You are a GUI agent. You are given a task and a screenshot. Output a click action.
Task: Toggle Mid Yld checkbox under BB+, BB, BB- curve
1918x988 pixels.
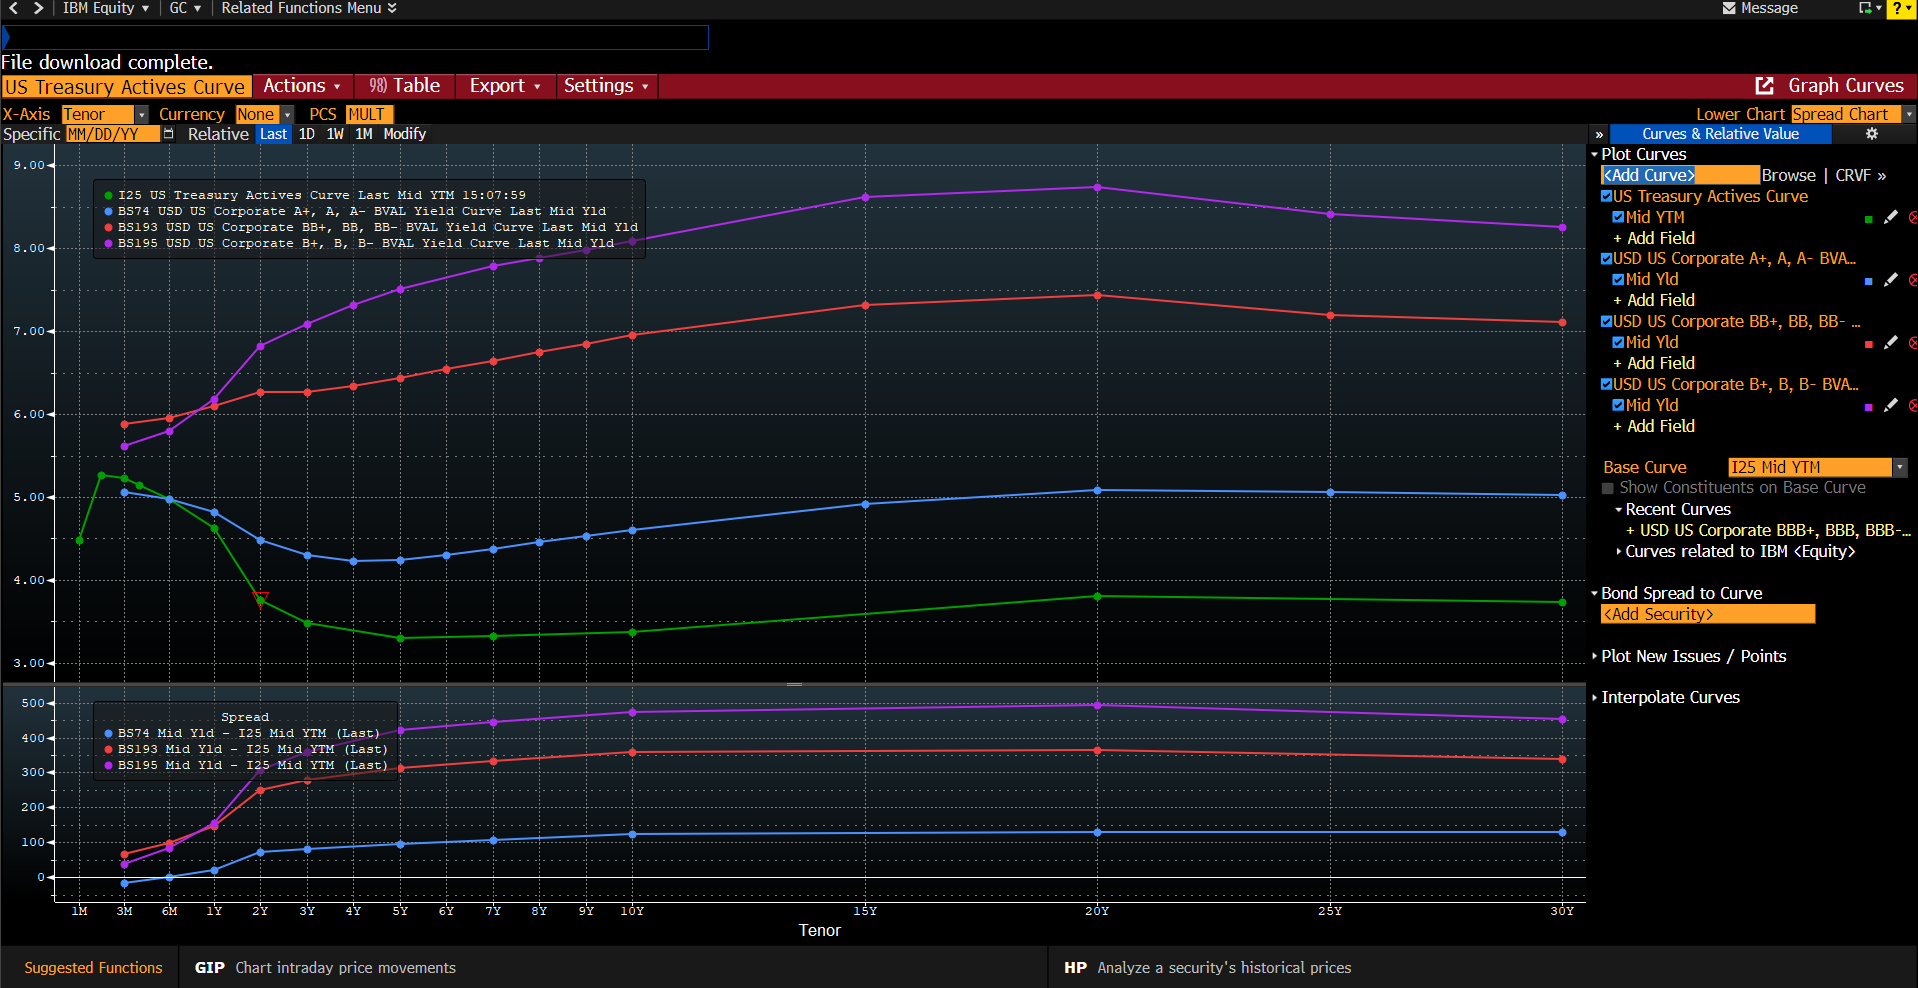point(1618,342)
